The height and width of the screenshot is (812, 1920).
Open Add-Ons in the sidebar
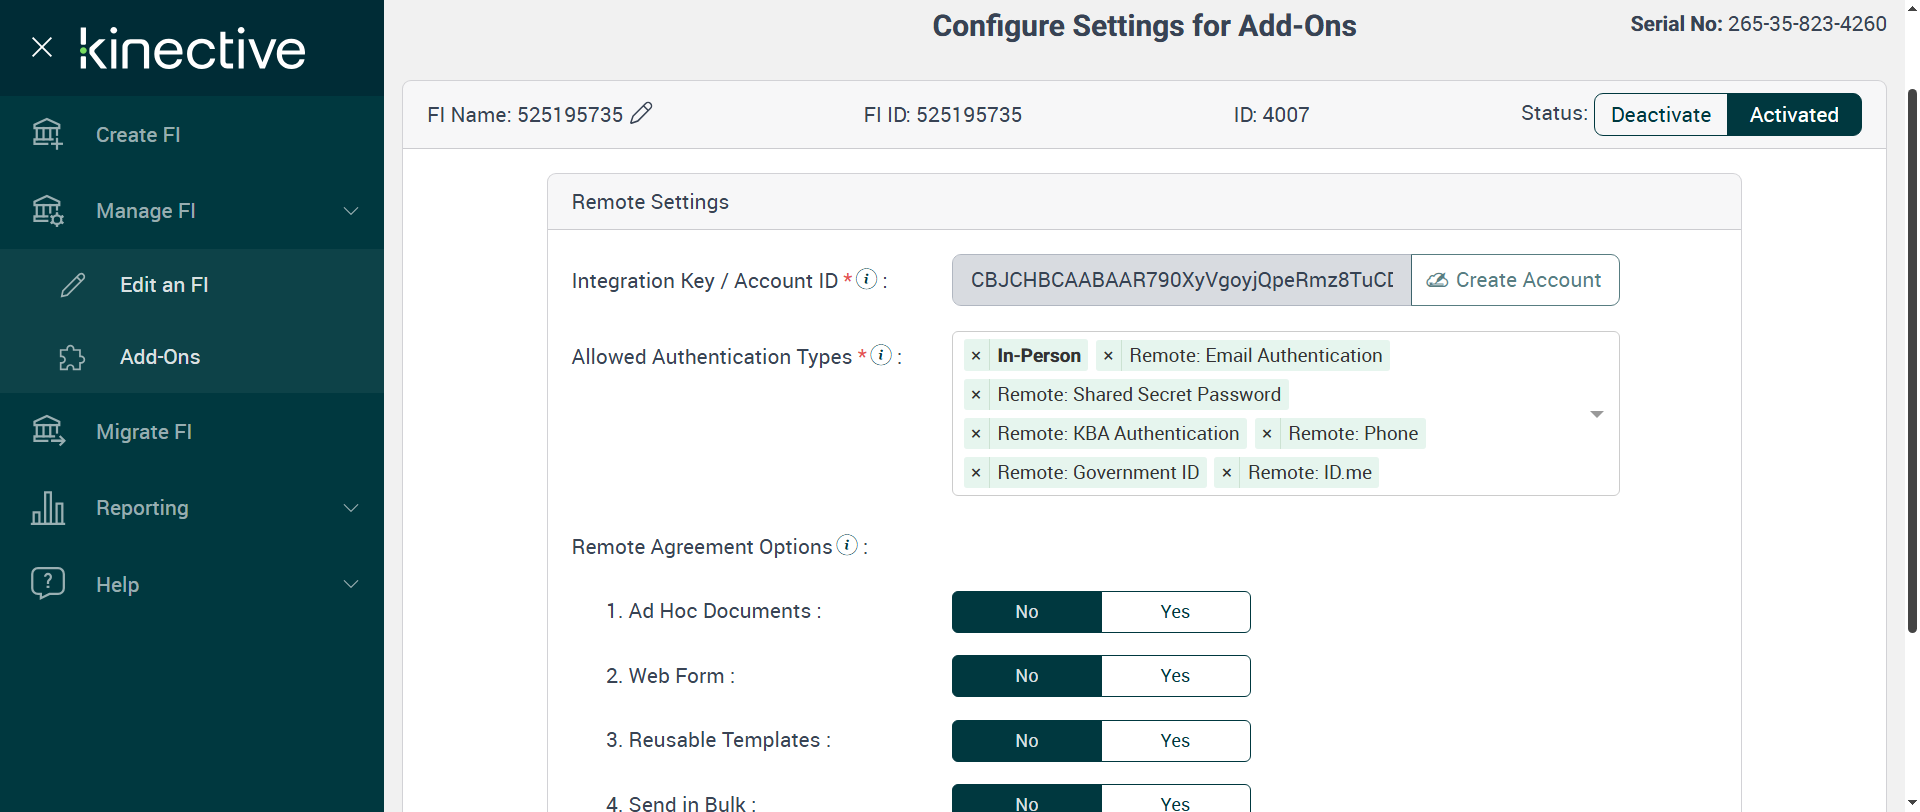pos(160,357)
